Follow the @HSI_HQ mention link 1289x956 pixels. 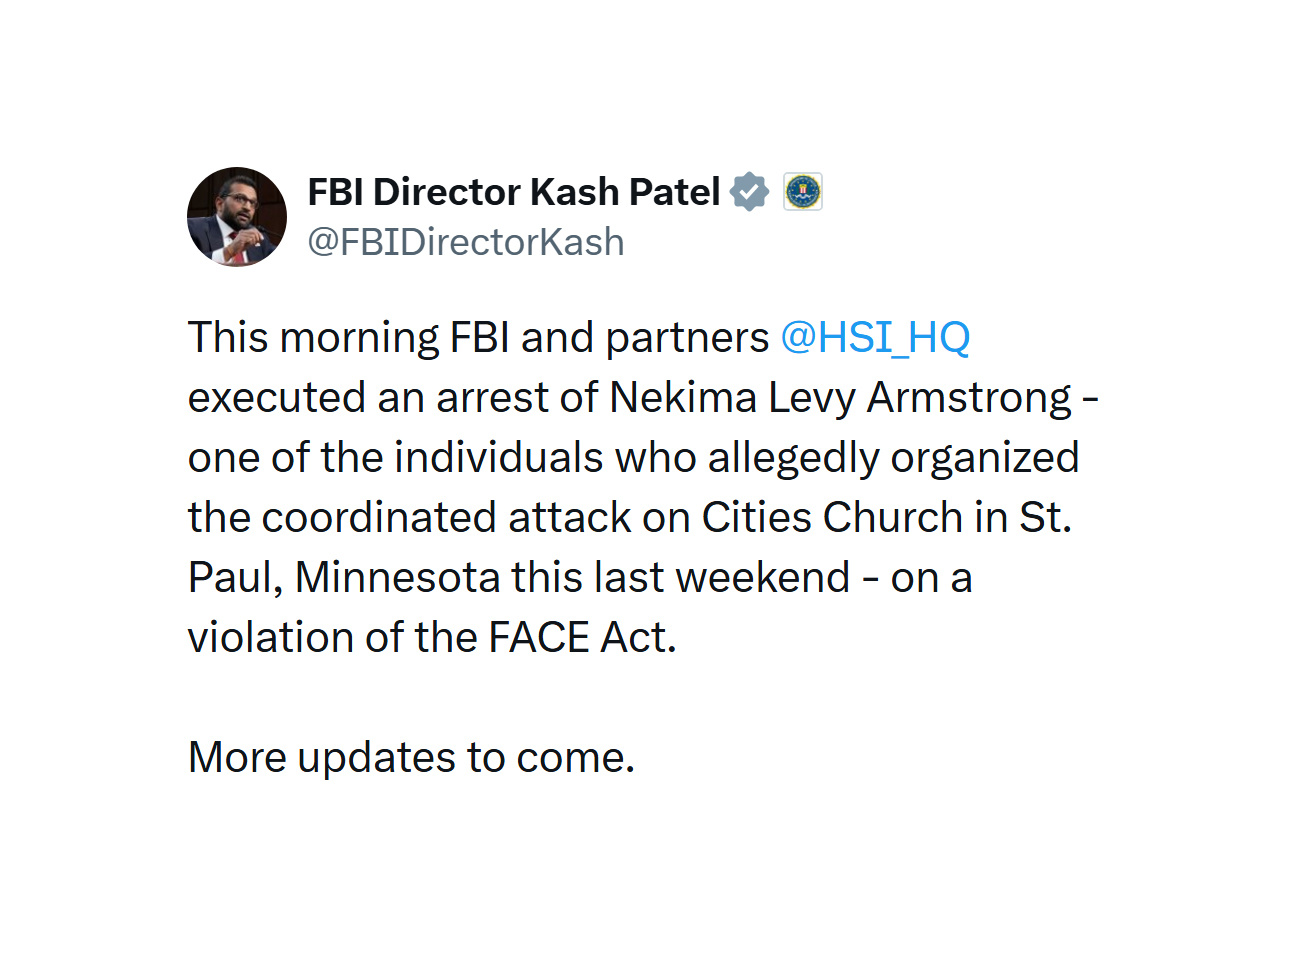pyautogui.click(x=875, y=337)
